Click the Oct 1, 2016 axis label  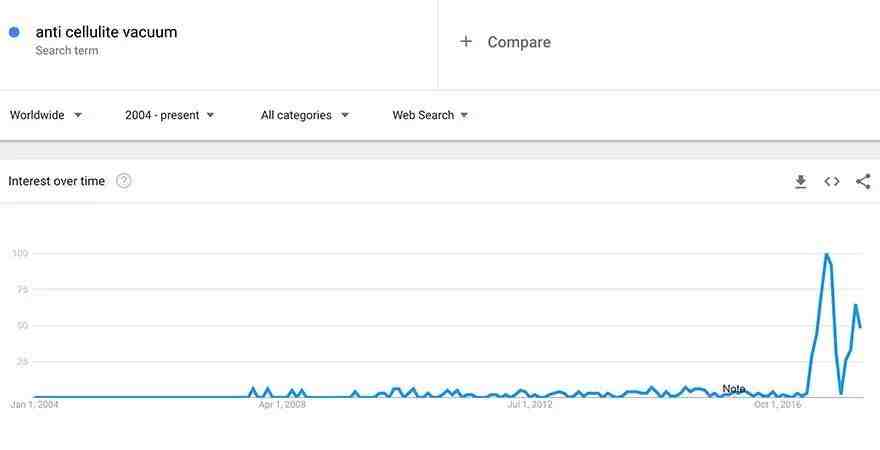tap(777, 404)
